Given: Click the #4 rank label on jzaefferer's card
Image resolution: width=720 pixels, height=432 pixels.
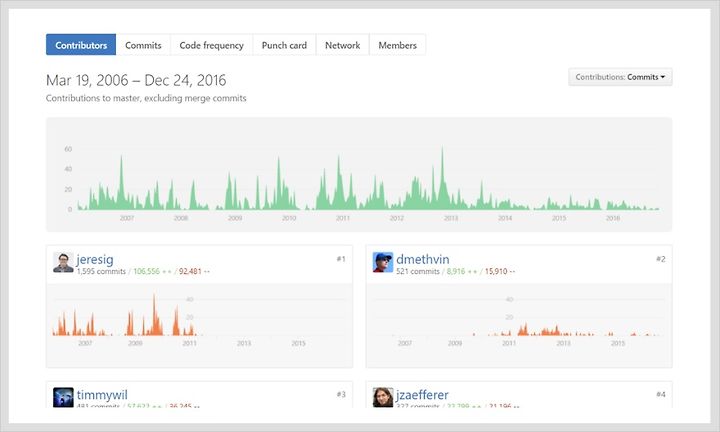Looking at the screenshot, I should (660, 394).
